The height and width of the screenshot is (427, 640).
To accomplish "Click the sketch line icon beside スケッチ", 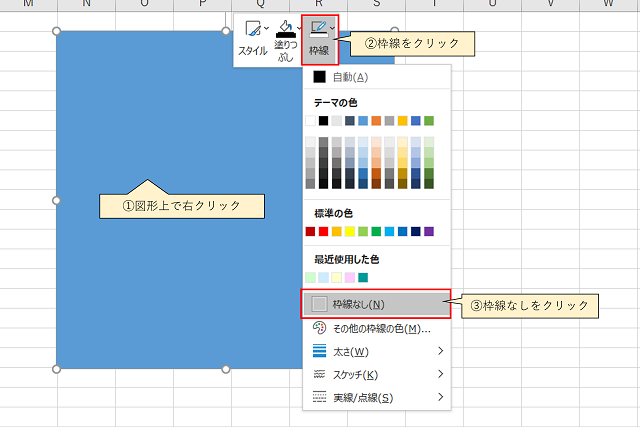I will (x=319, y=374).
